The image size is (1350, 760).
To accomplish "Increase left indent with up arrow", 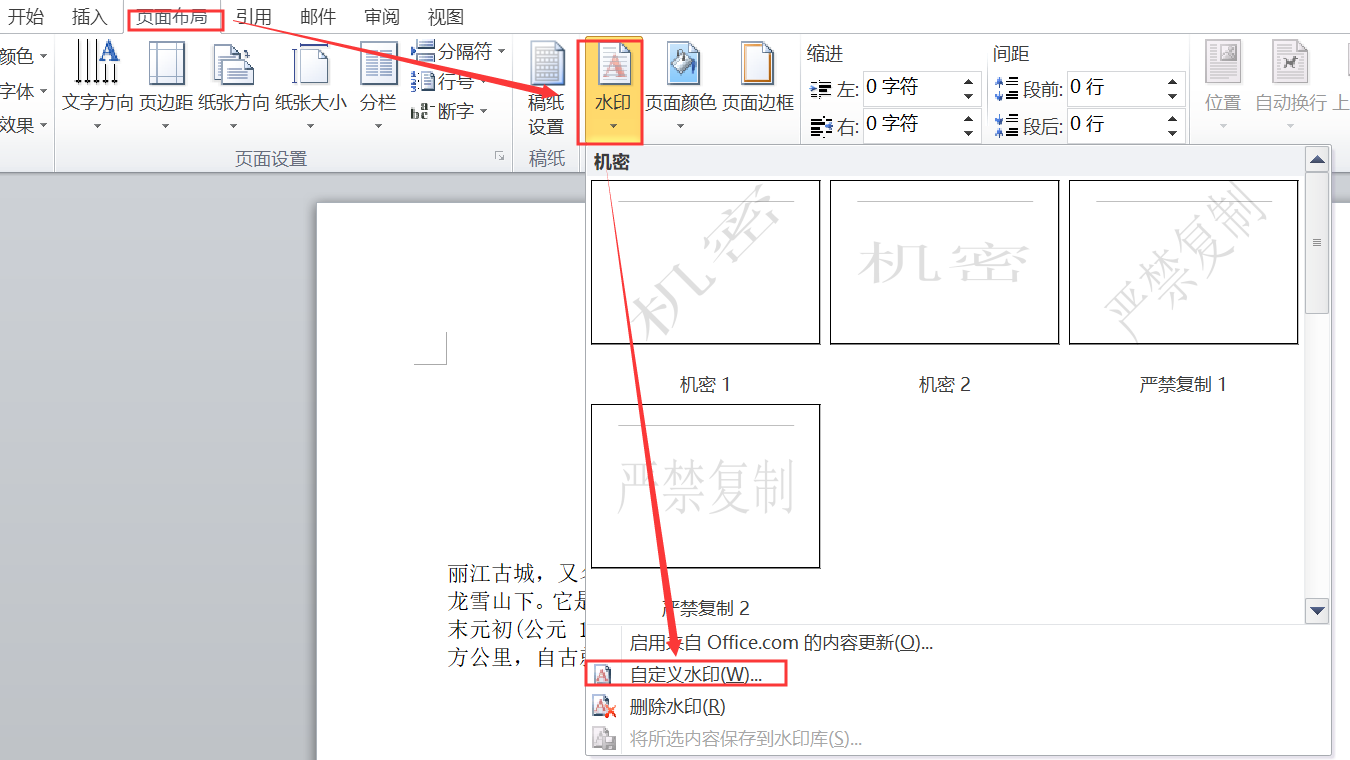I will 969,80.
